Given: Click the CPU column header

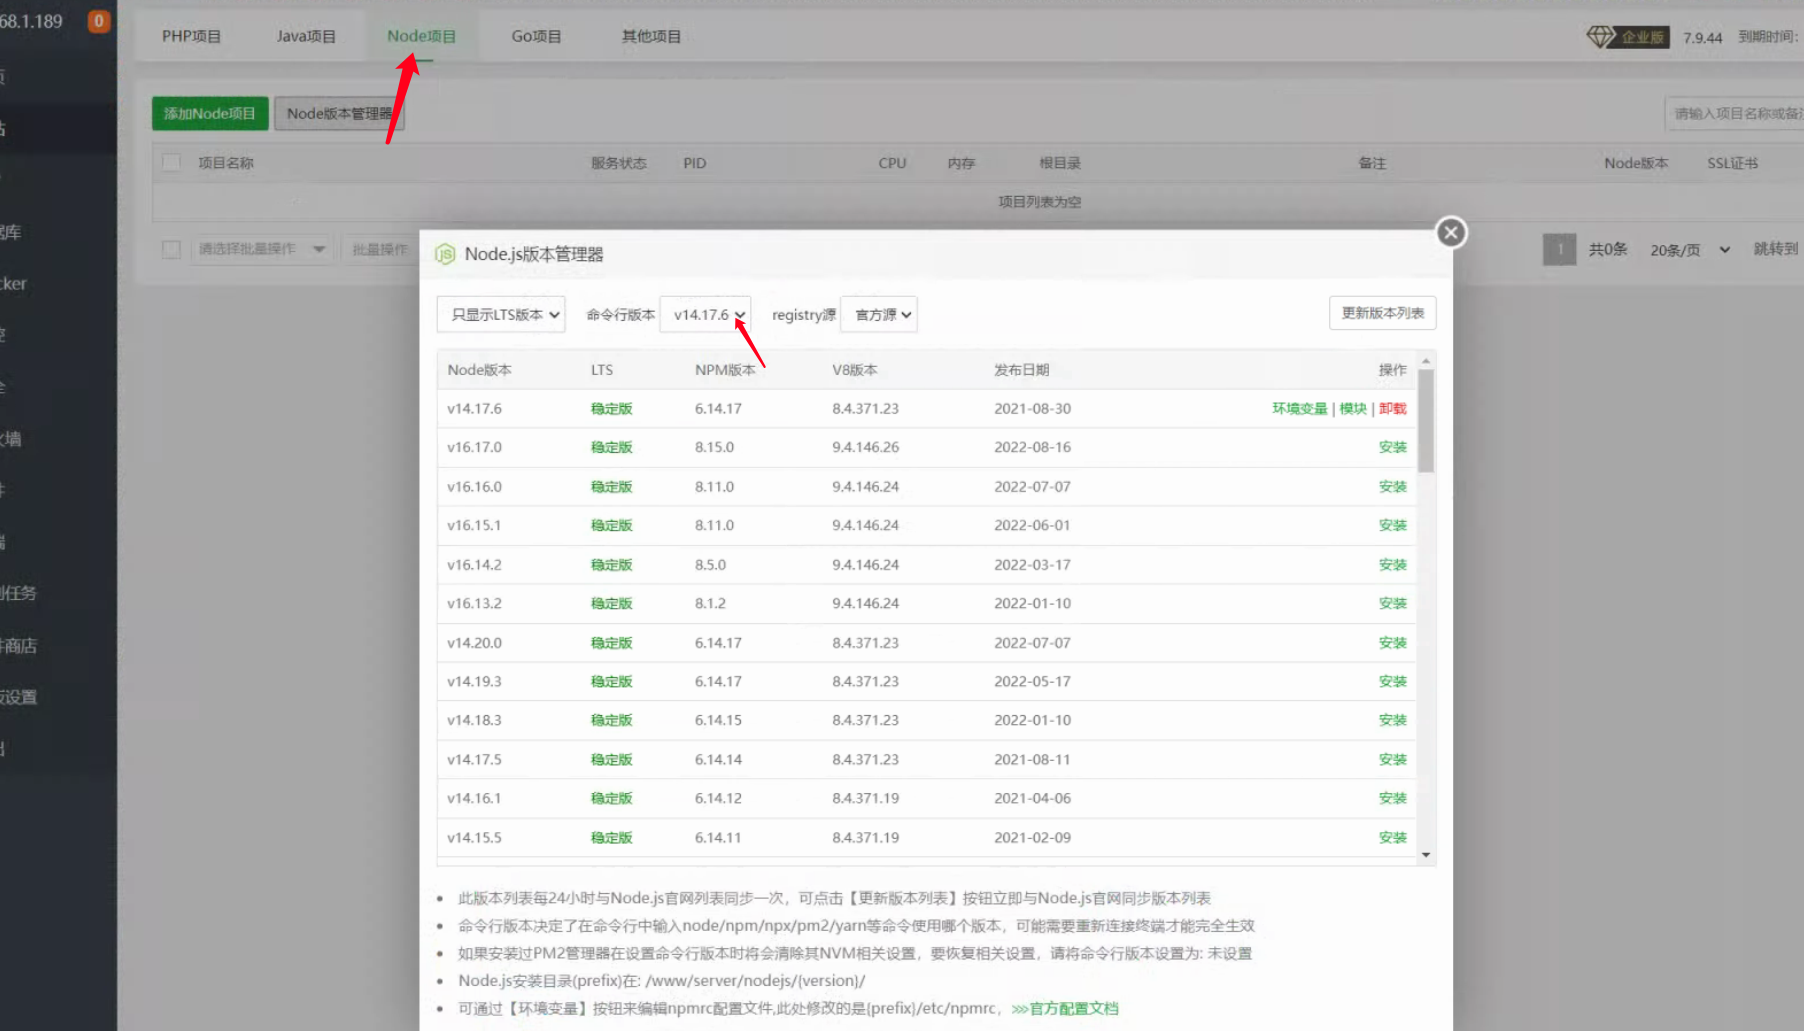Looking at the screenshot, I should 892,163.
